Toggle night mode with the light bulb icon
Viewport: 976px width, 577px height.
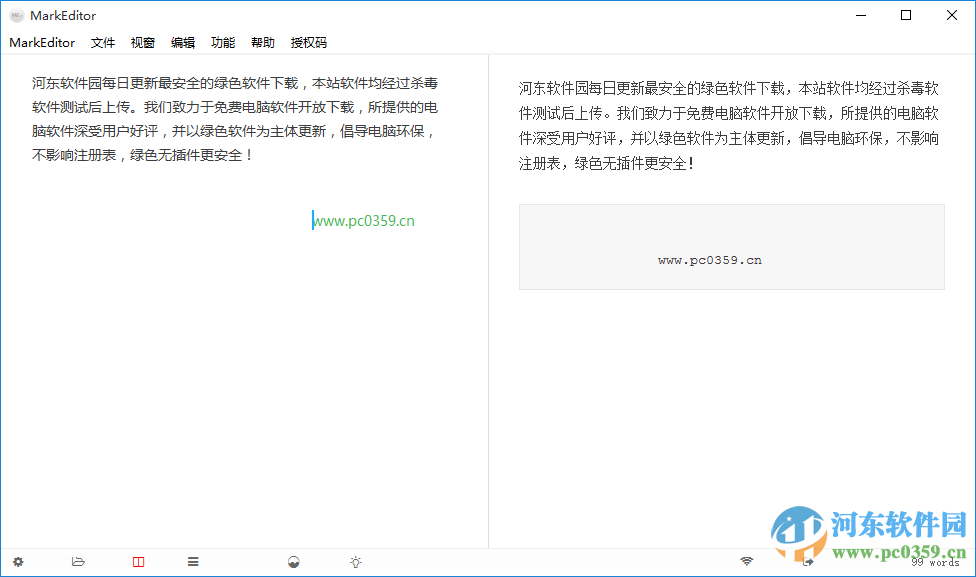tap(355, 562)
